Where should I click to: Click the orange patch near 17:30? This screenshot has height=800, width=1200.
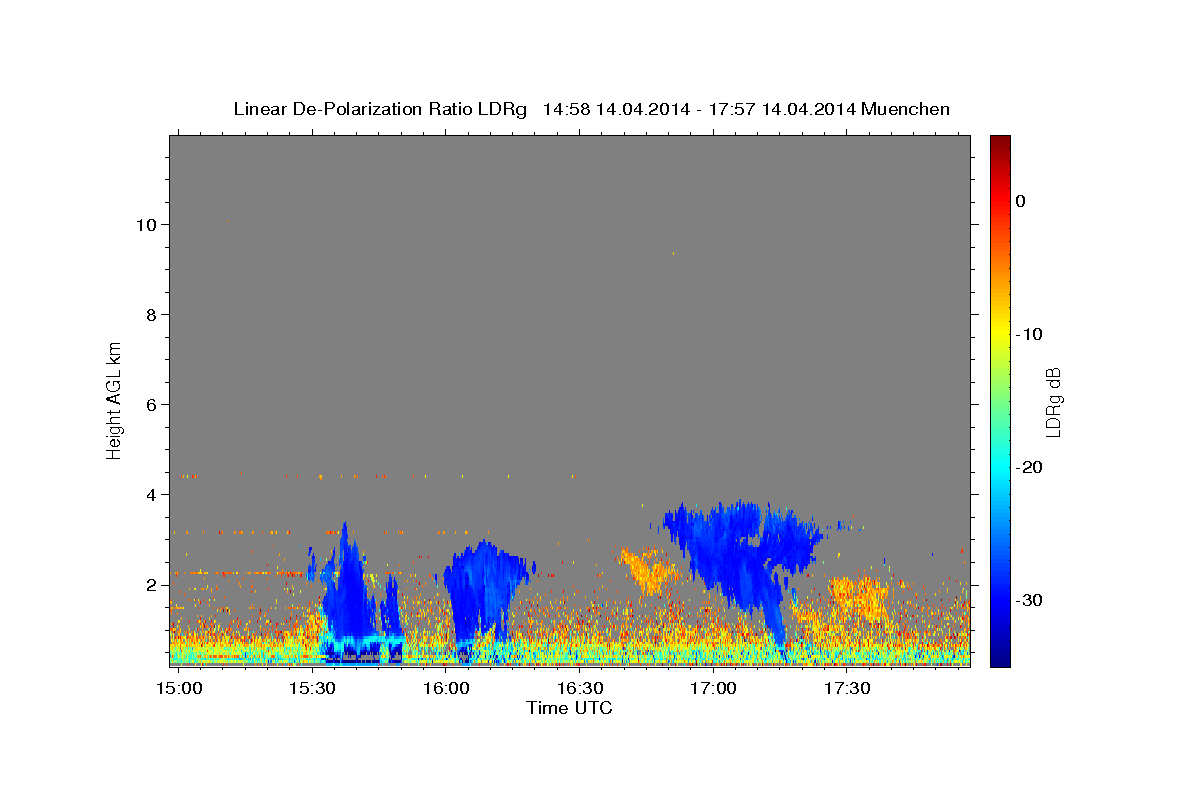click(x=858, y=598)
